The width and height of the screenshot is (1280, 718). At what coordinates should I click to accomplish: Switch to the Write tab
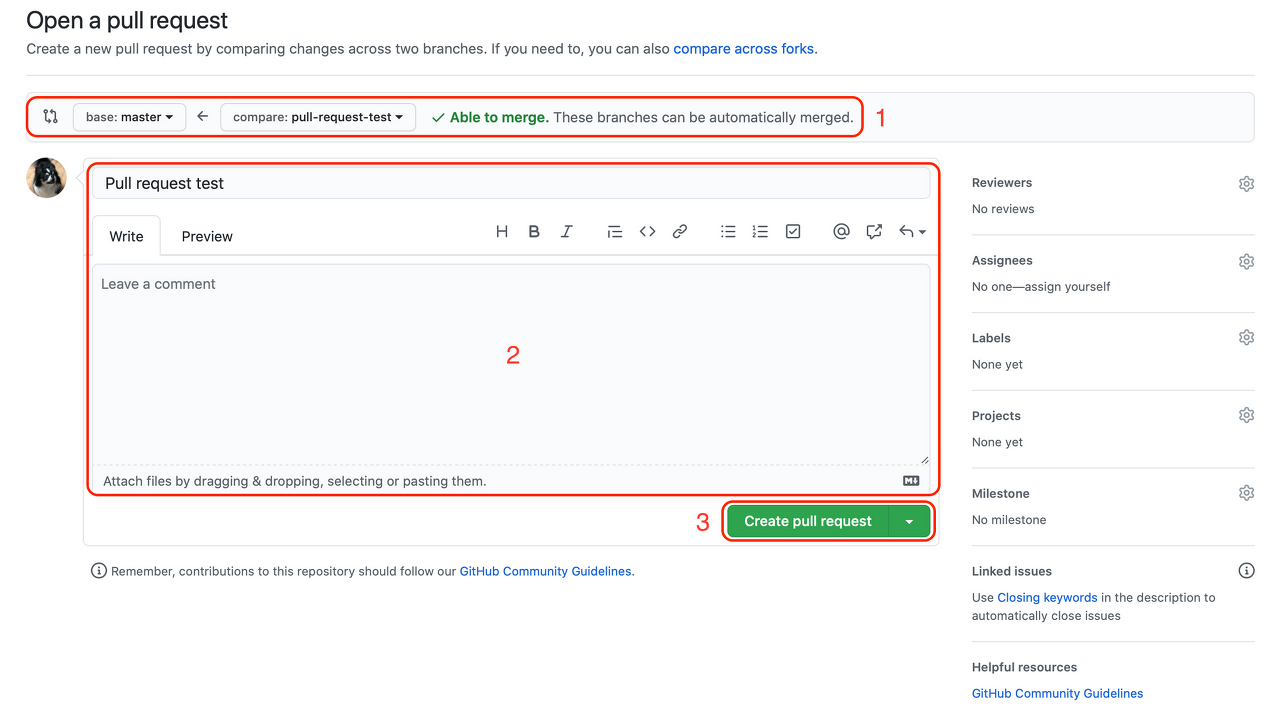click(126, 236)
